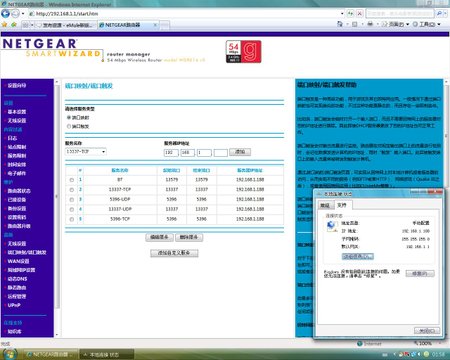The image size is (450, 360).
Task: Select the radio for row 2 13337-TCP
Action: click(72, 190)
